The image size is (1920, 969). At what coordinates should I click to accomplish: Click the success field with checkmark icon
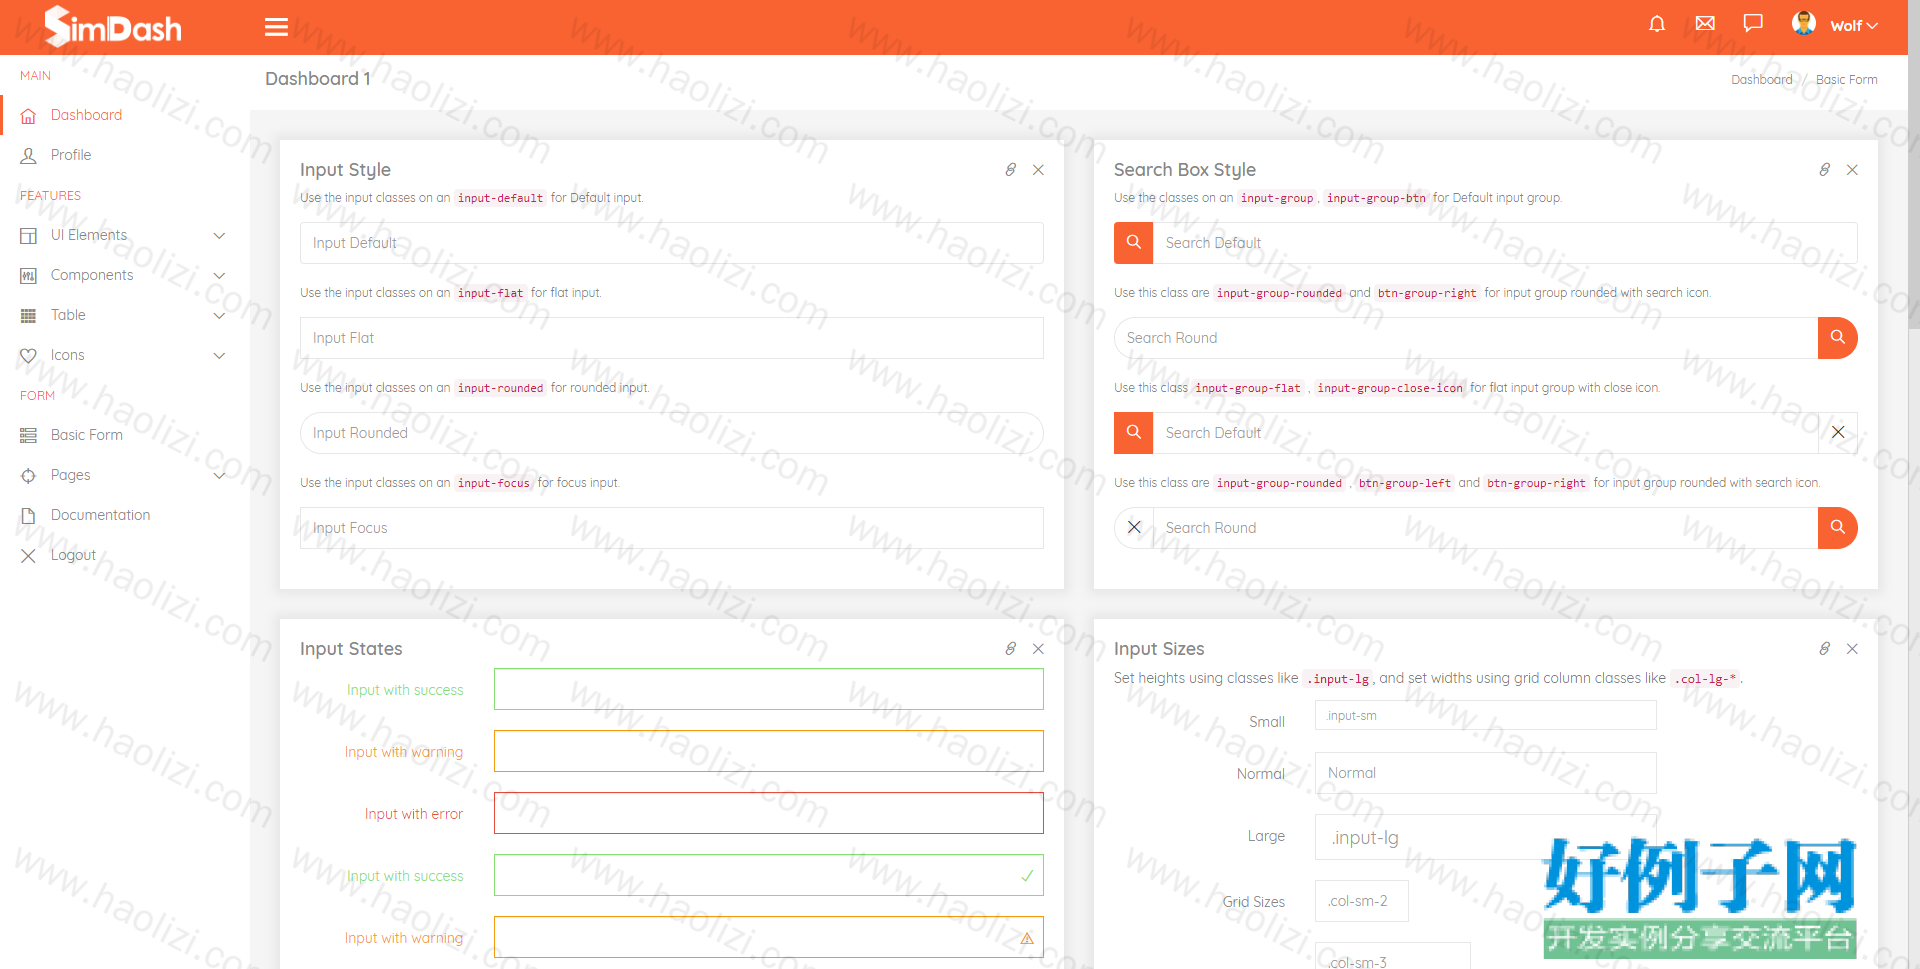769,875
